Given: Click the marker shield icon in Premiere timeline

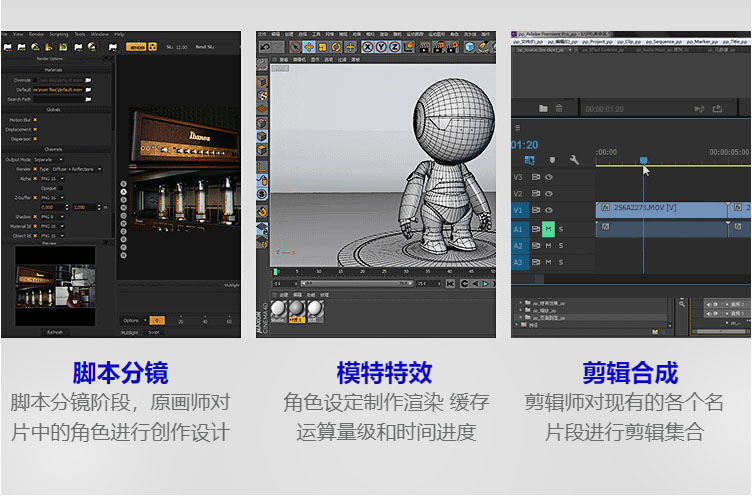Looking at the screenshot, I should click(552, 160).
